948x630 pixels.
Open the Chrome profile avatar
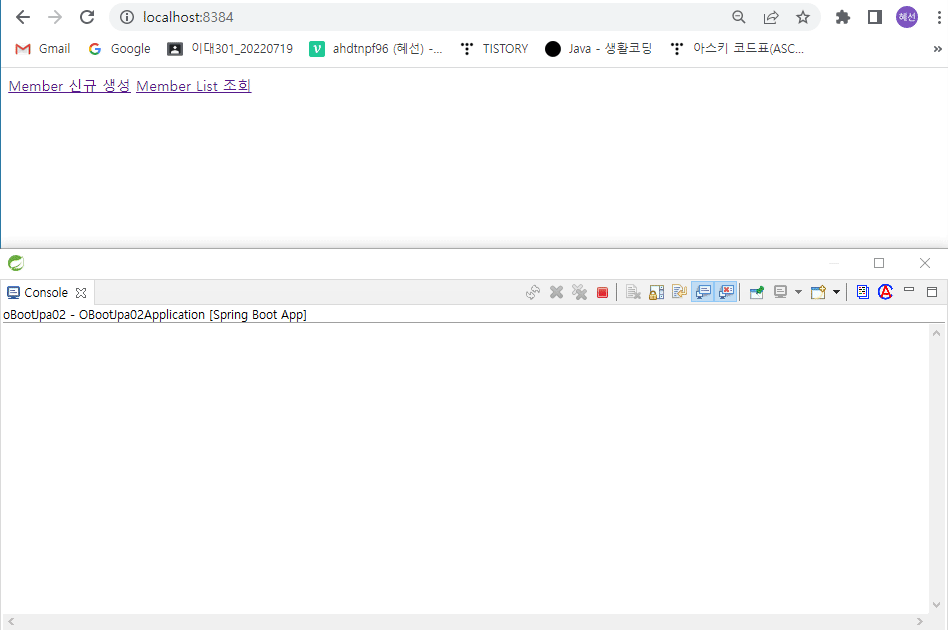pyautogui.click(x=906, y=17)
